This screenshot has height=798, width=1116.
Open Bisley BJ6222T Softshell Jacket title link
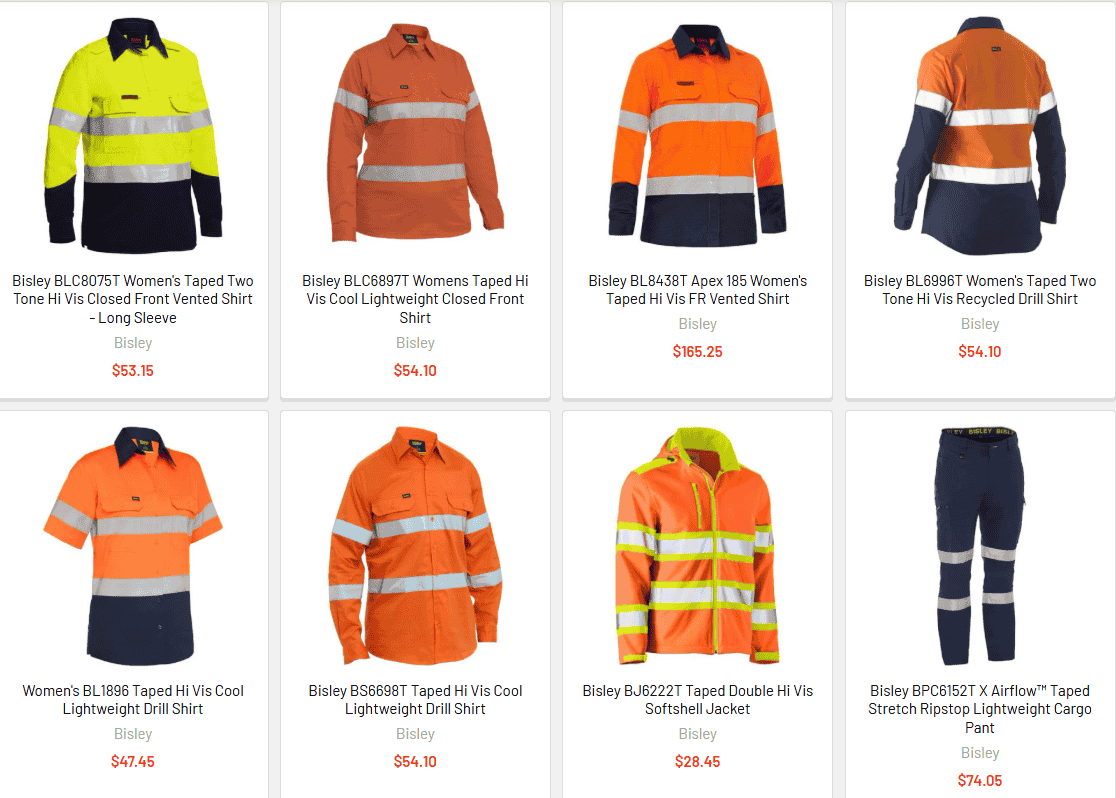pyautogui.click(x=698, y=700)
